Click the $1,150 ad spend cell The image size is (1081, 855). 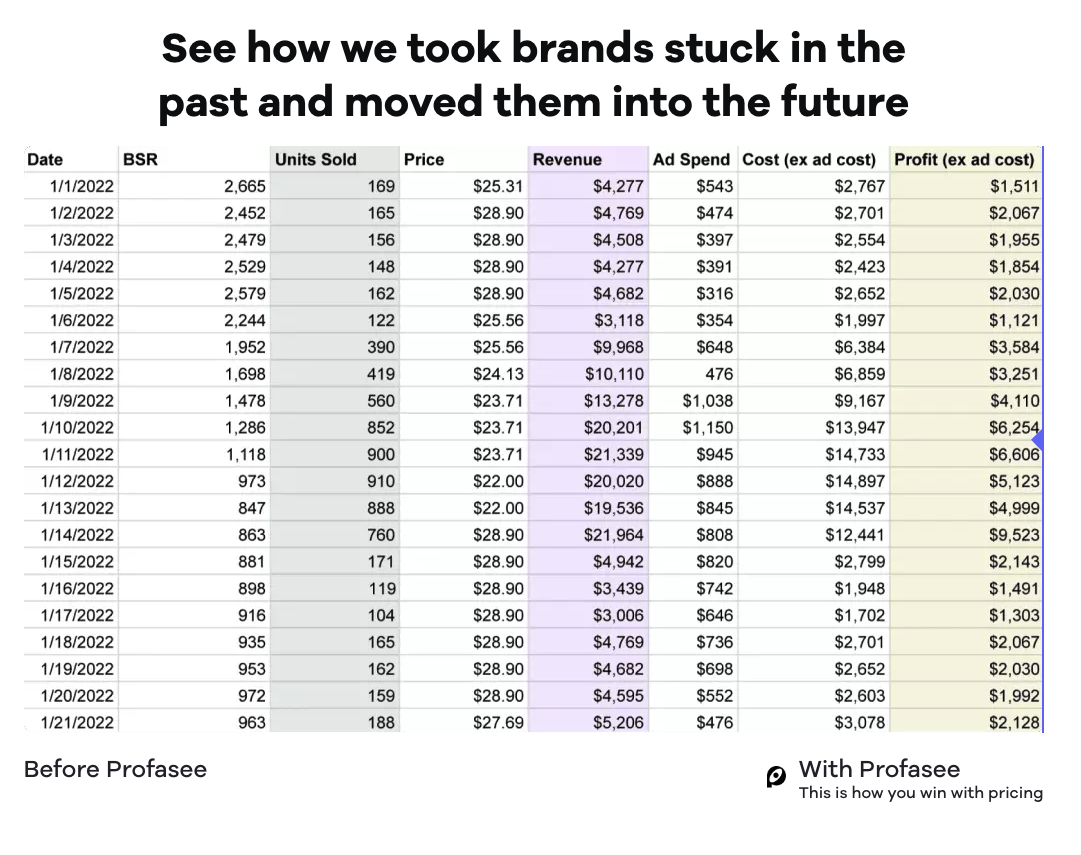(x=708, y=428)
